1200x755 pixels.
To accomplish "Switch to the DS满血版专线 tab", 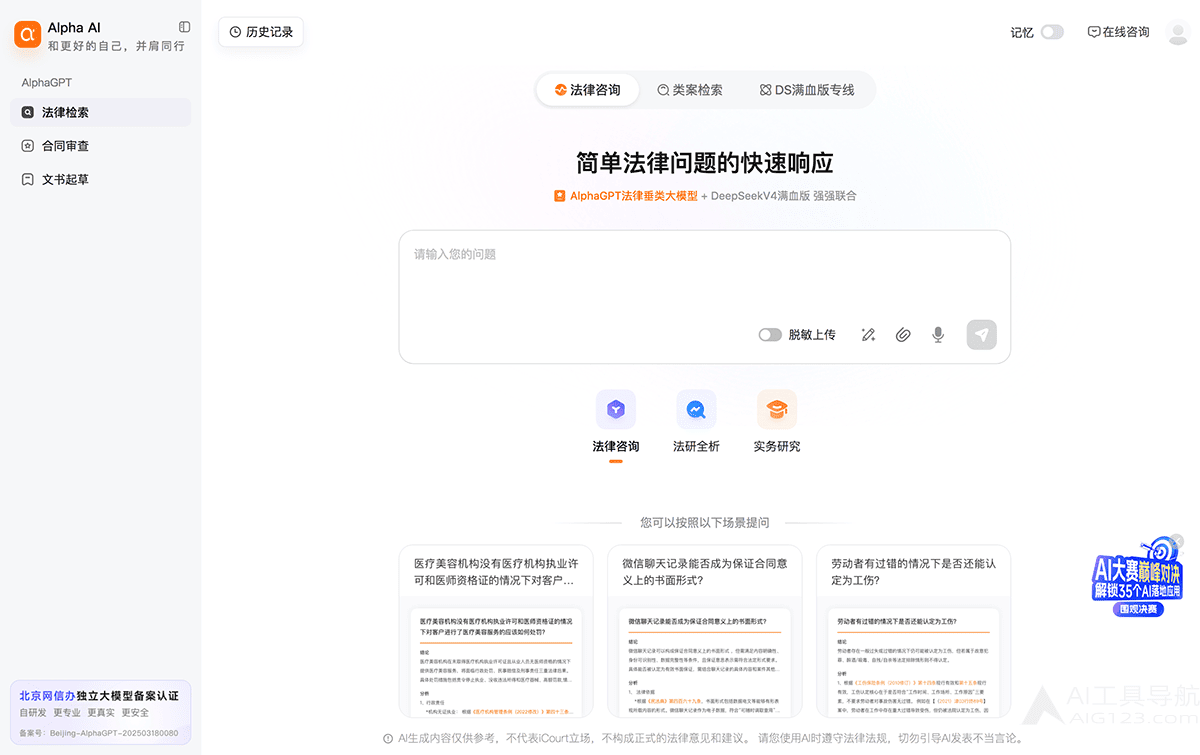I will (x=807, y=90).
